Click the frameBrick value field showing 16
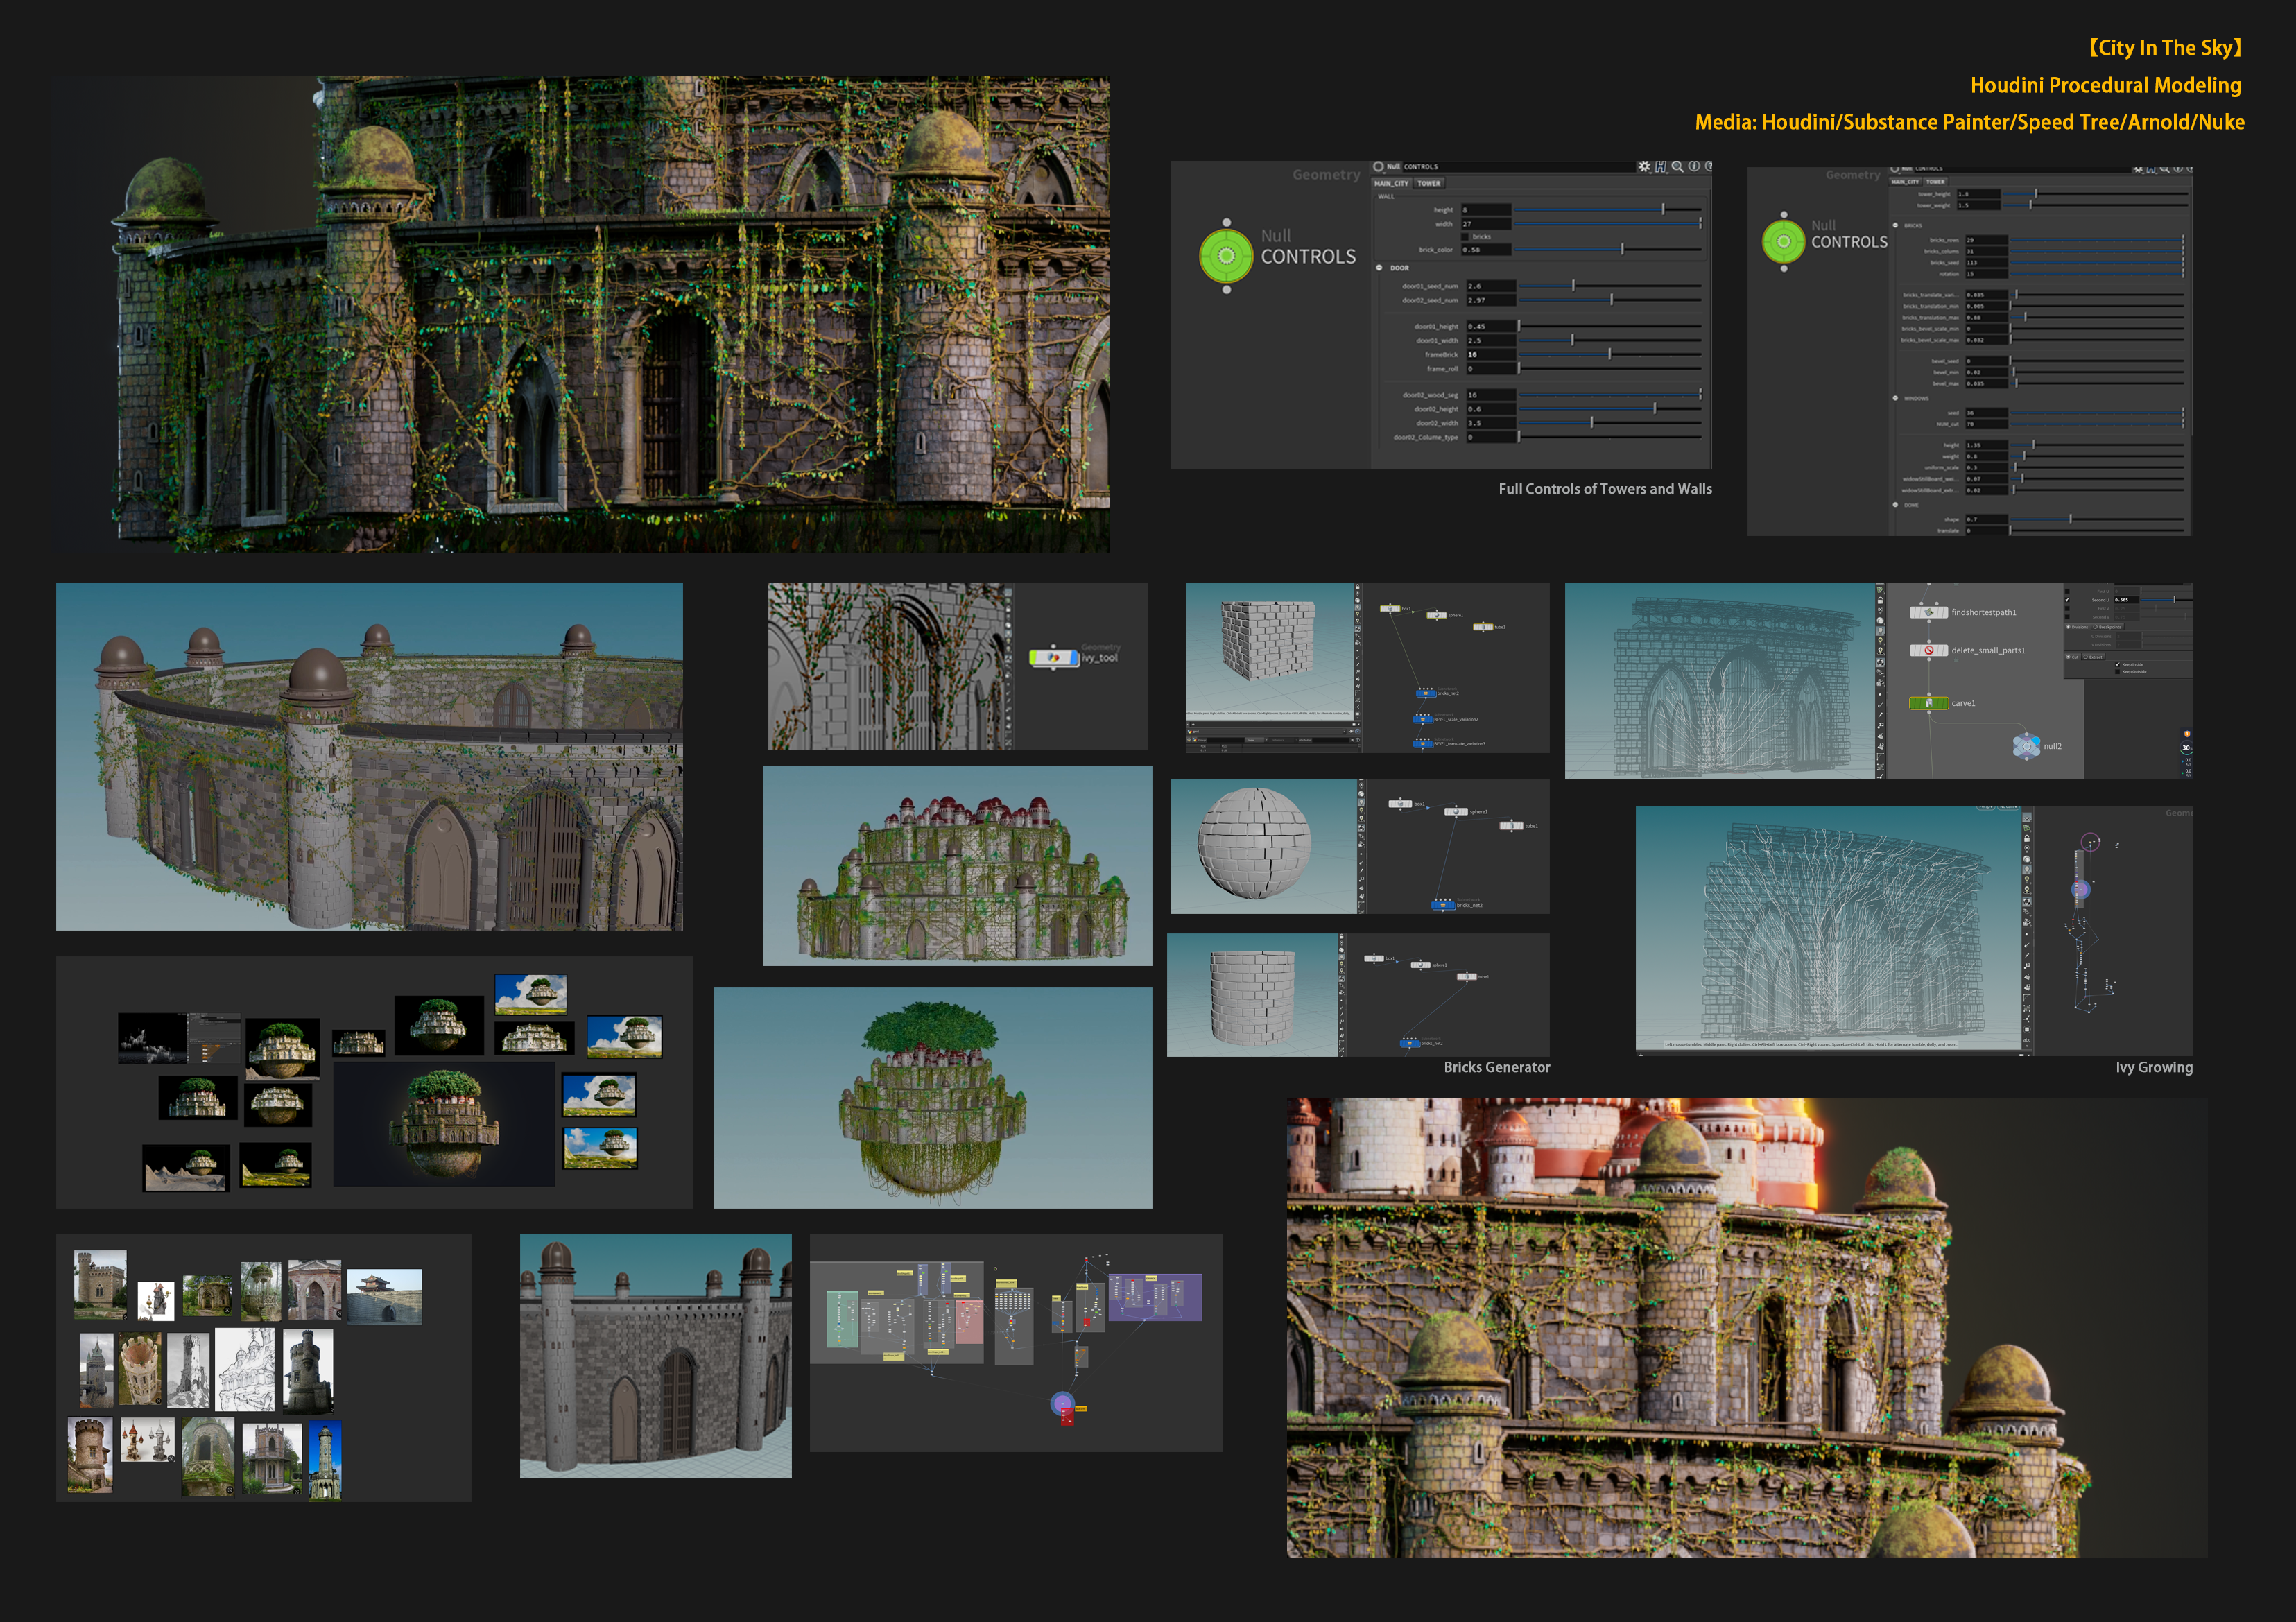This screenshot has width=2296, height=1622. [x=1492, y=355]
